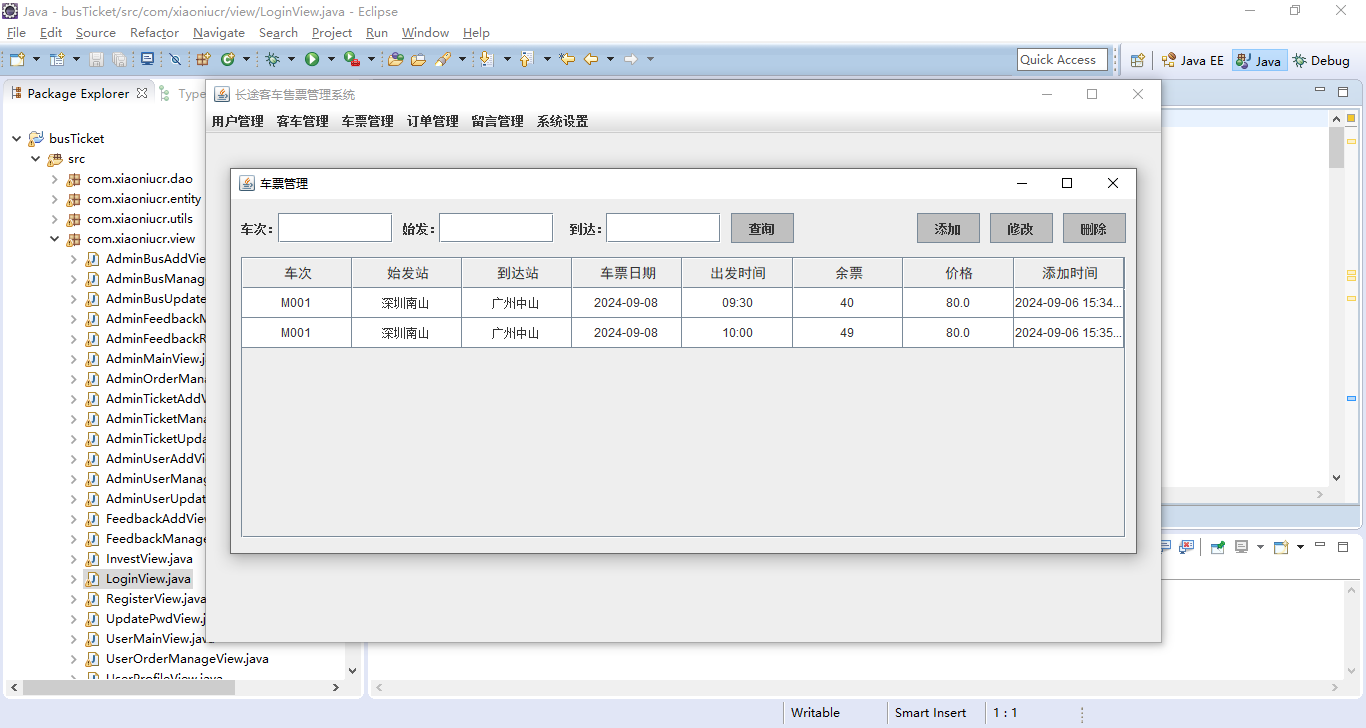
Task: Open the 客车管理 menu
Action: [x=303, y=122]
